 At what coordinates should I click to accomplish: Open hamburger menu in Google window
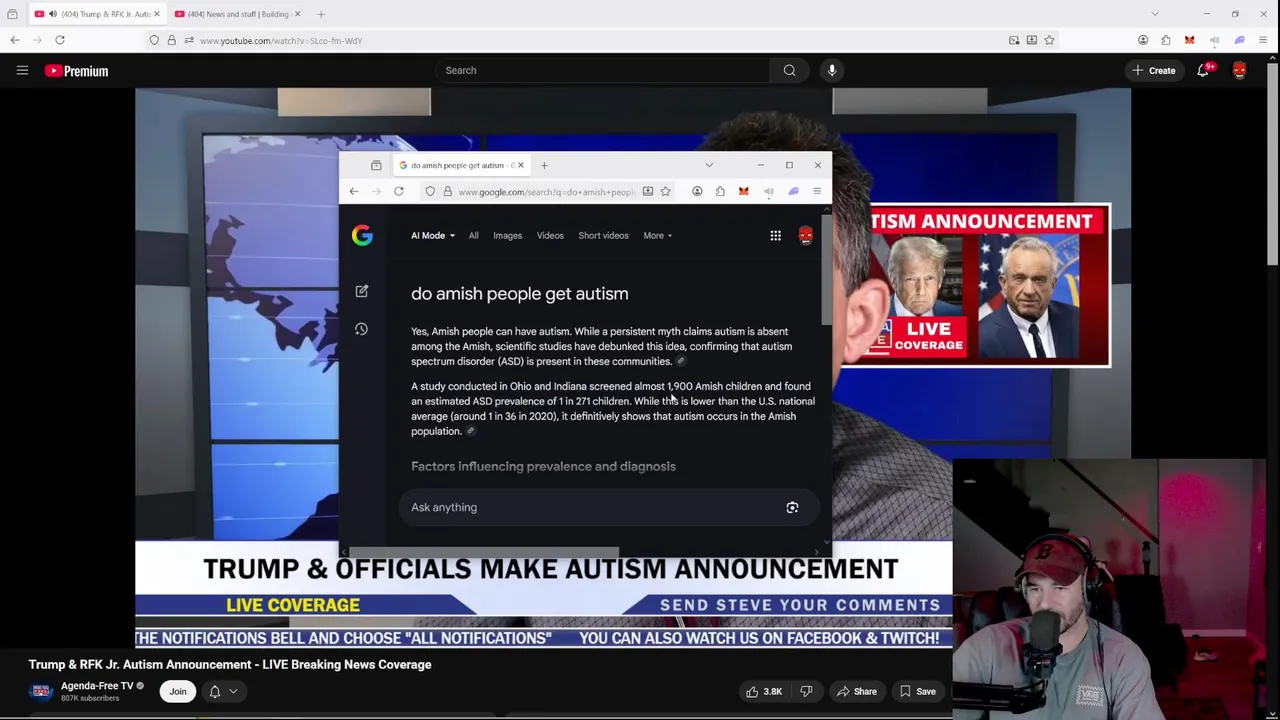(x=817, y=191)
